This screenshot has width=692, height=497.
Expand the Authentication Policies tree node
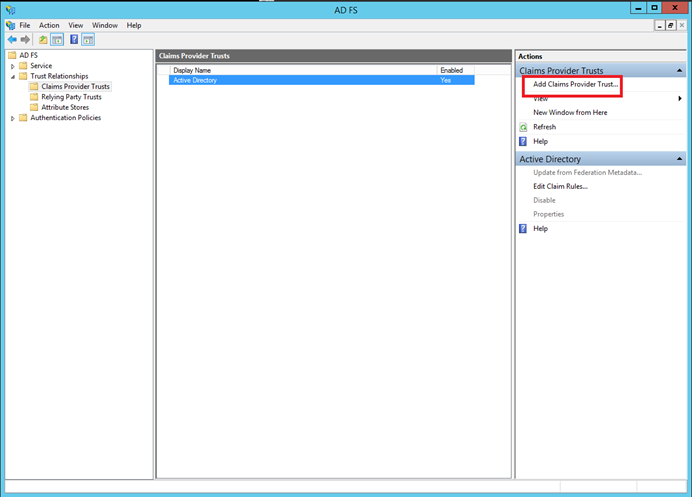(x=13, y=118)
